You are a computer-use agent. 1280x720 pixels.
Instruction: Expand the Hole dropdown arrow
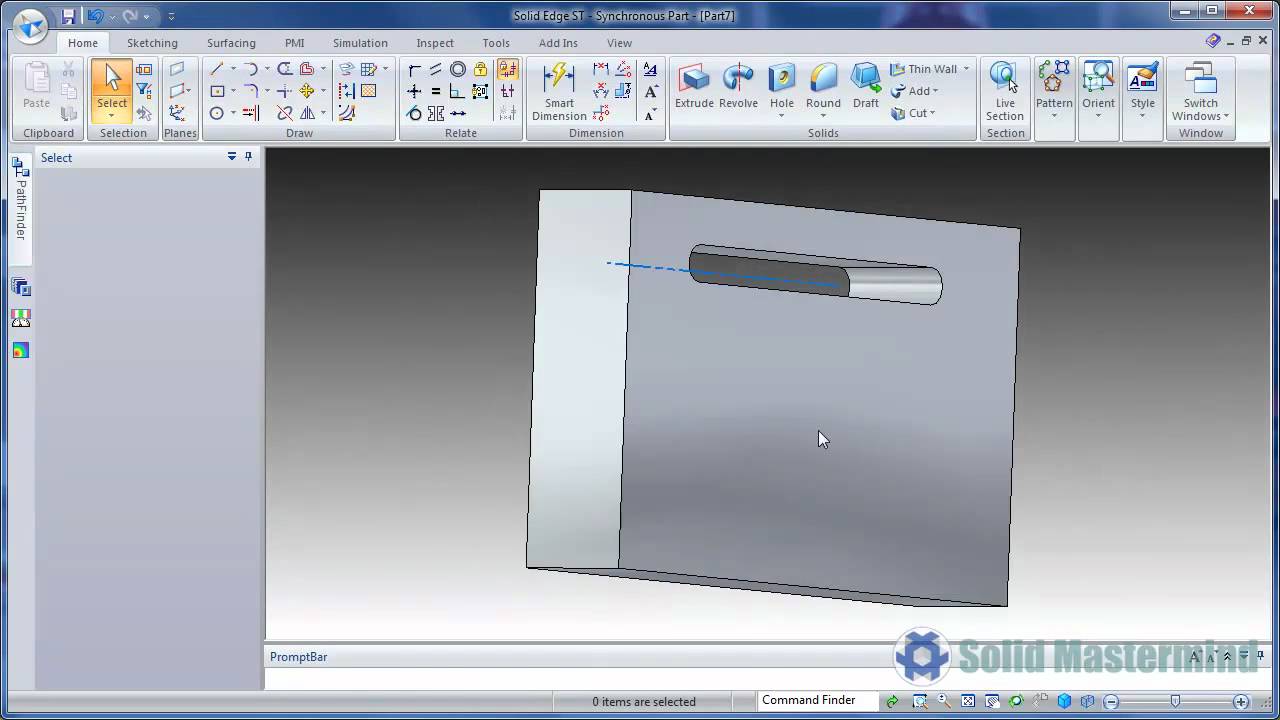(782, 116)
